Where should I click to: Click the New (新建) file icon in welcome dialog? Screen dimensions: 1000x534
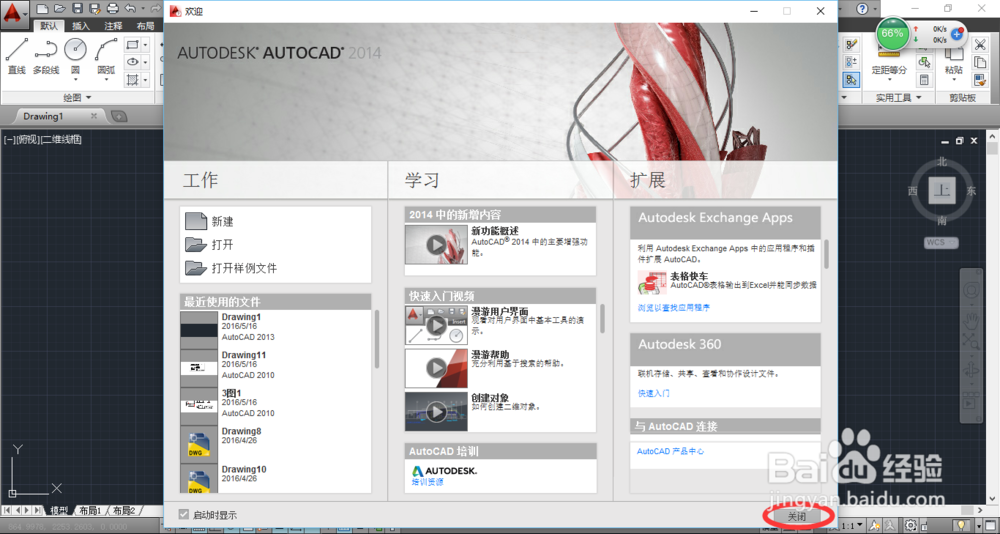196,221
